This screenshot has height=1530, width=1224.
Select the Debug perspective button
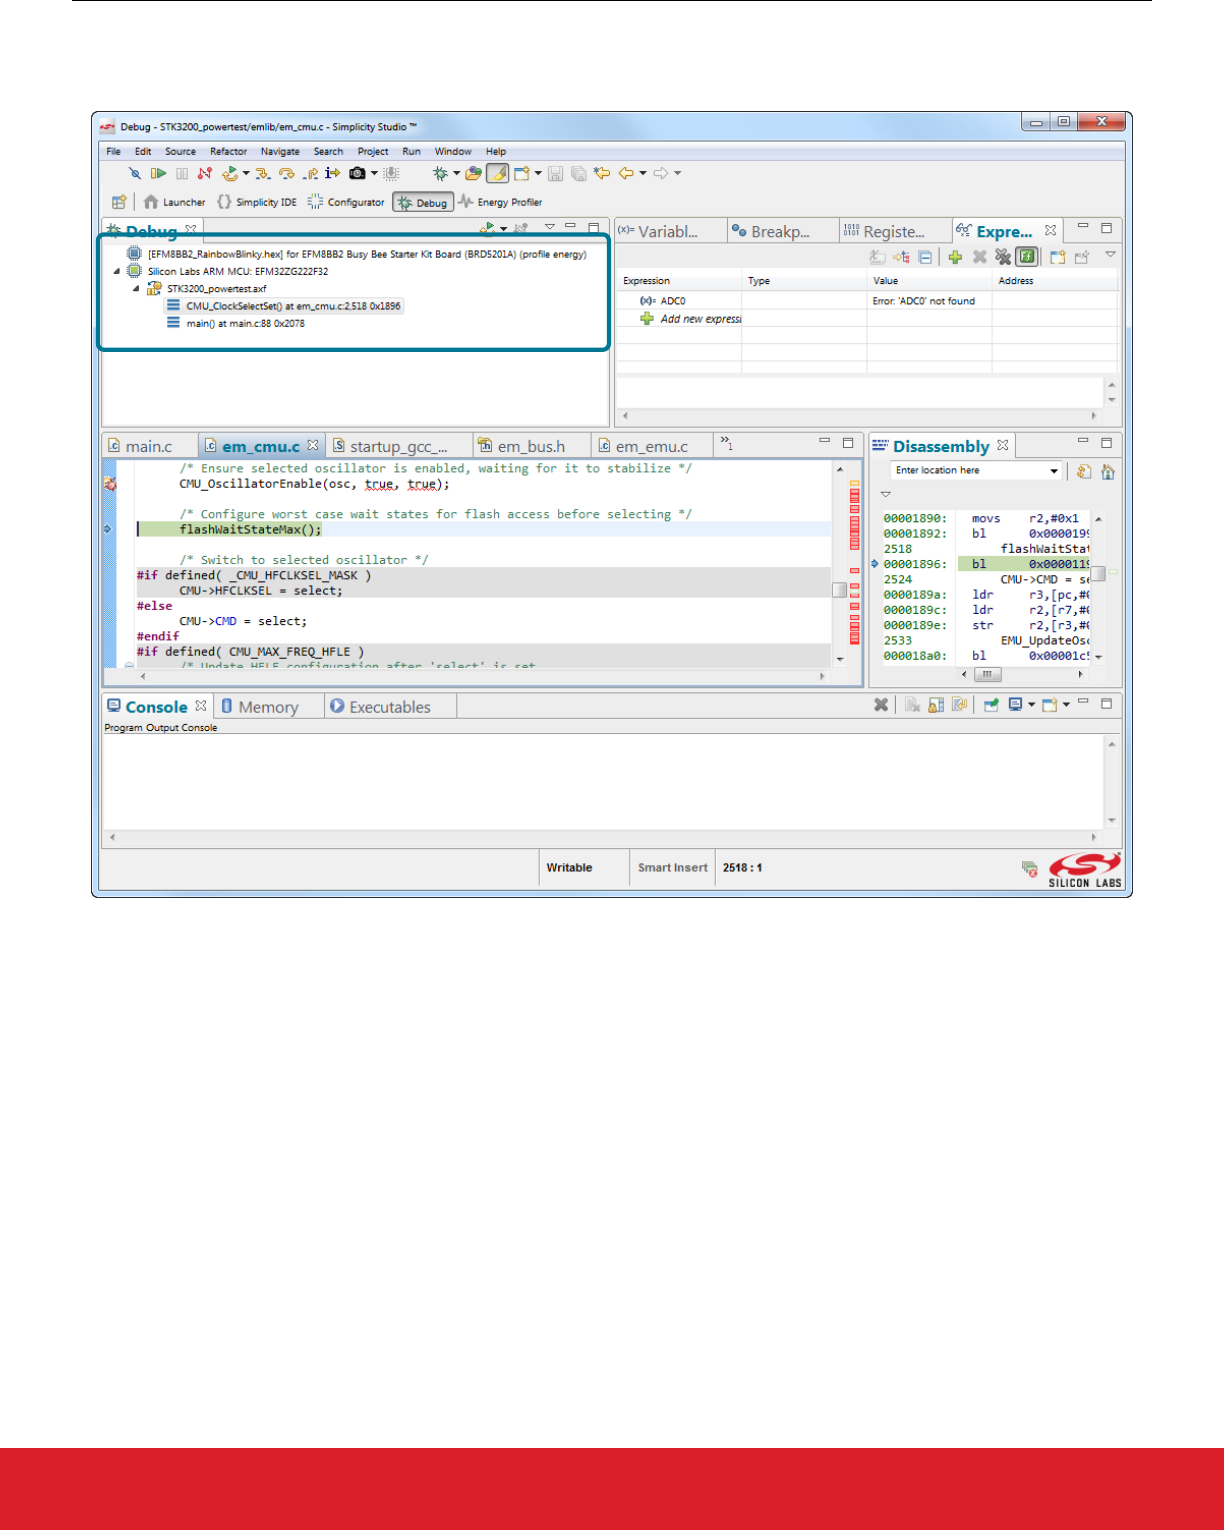[423, 203]
